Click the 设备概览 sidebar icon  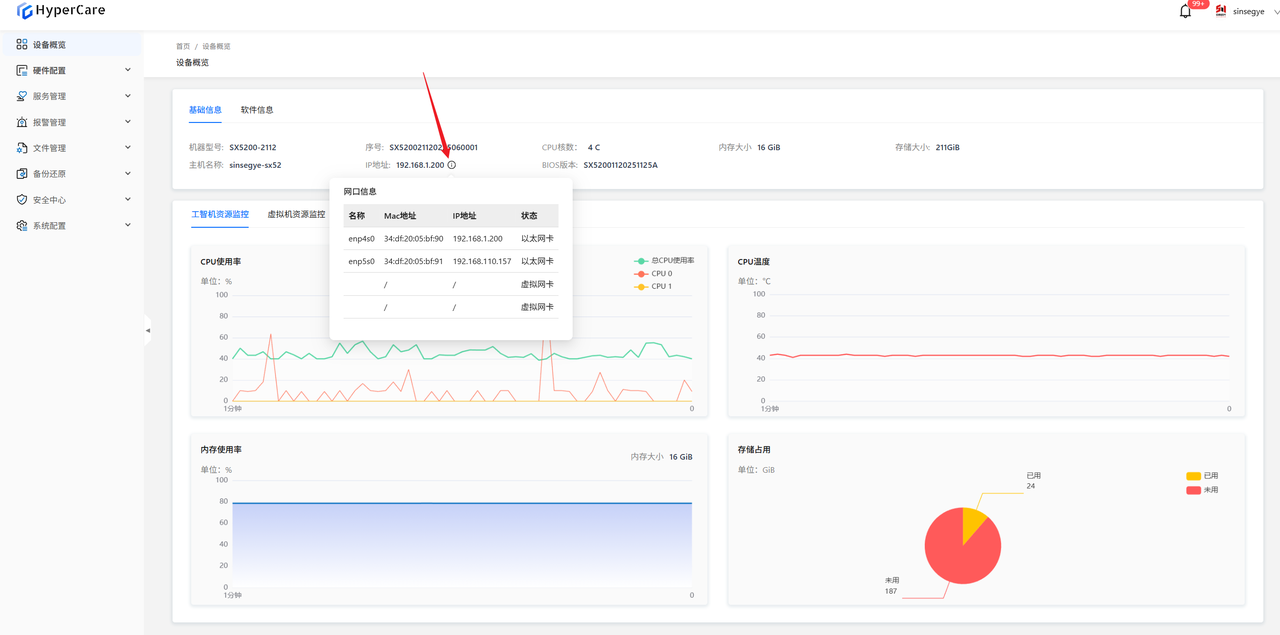coord(22,45)
